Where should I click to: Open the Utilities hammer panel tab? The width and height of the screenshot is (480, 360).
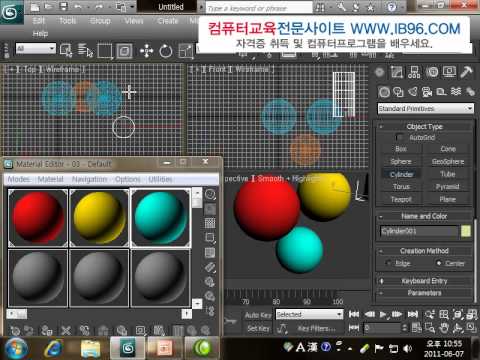(x=466, y=72)
